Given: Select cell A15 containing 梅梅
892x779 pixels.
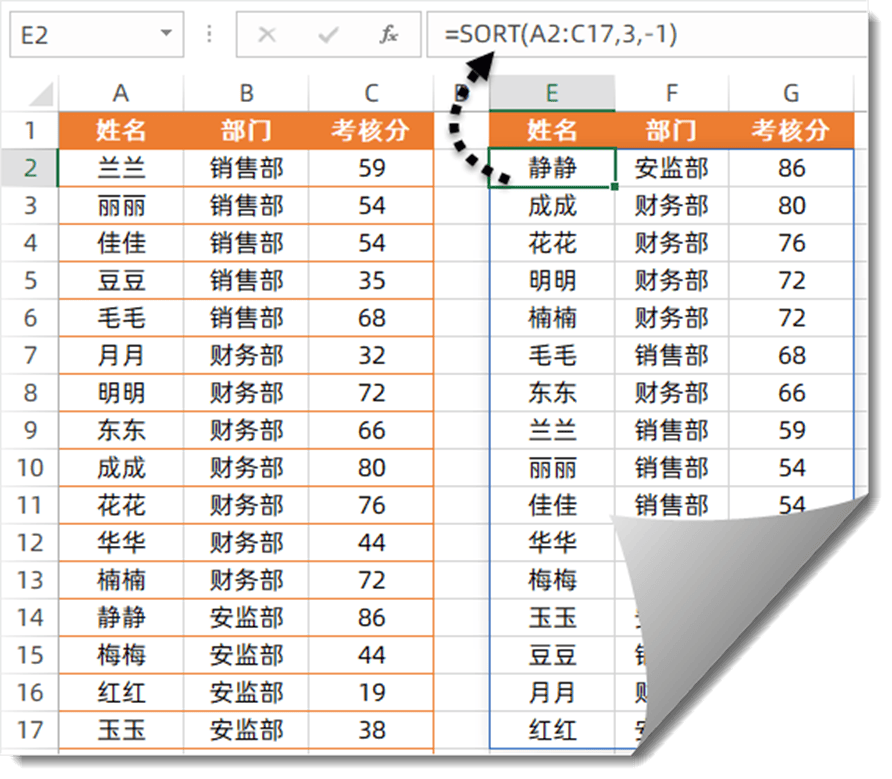Looking at the screenshot, I should [x=121, y=655].
